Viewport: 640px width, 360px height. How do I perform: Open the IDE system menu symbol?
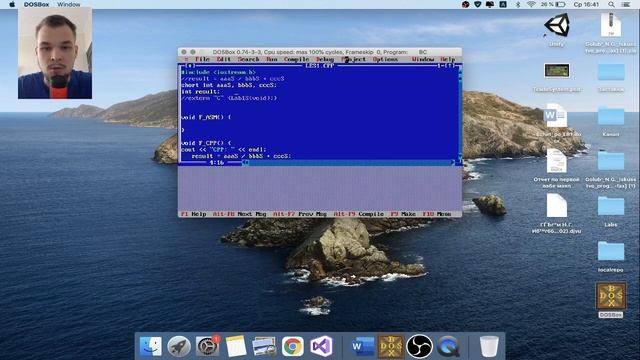pos(186,59)
